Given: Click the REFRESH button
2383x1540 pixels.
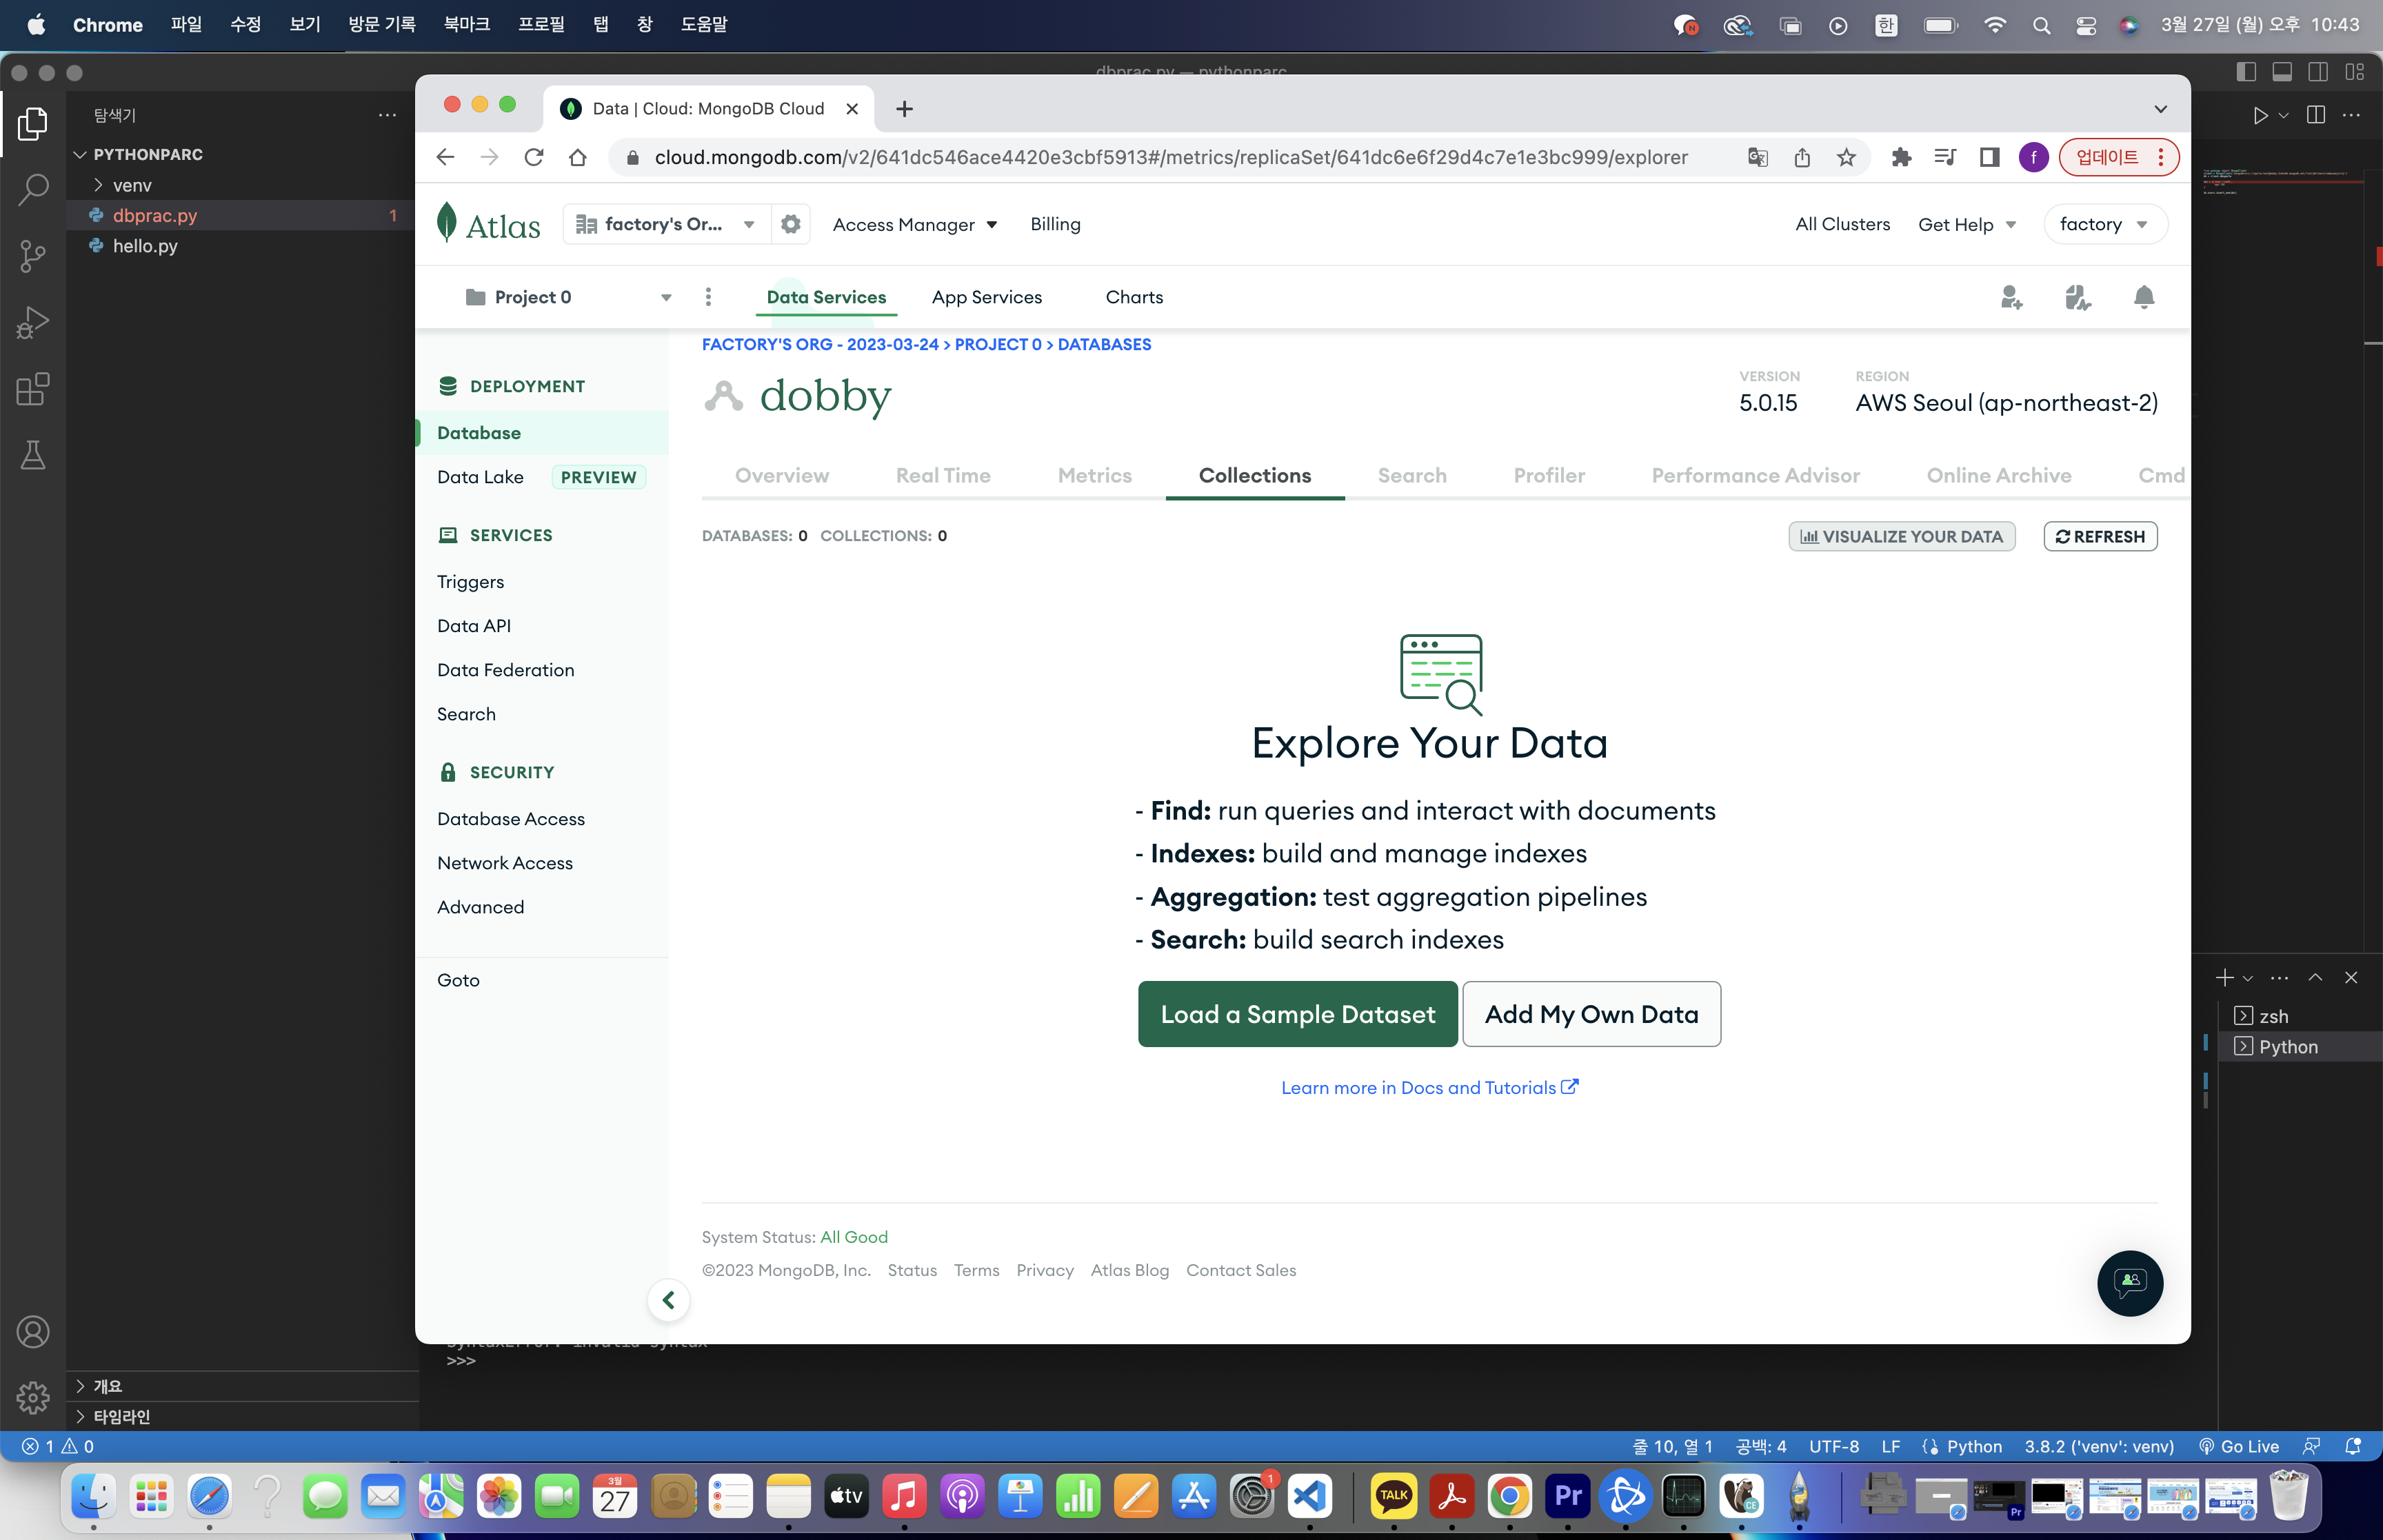Looking at the screenshot, I should [x=2100, y=536].
